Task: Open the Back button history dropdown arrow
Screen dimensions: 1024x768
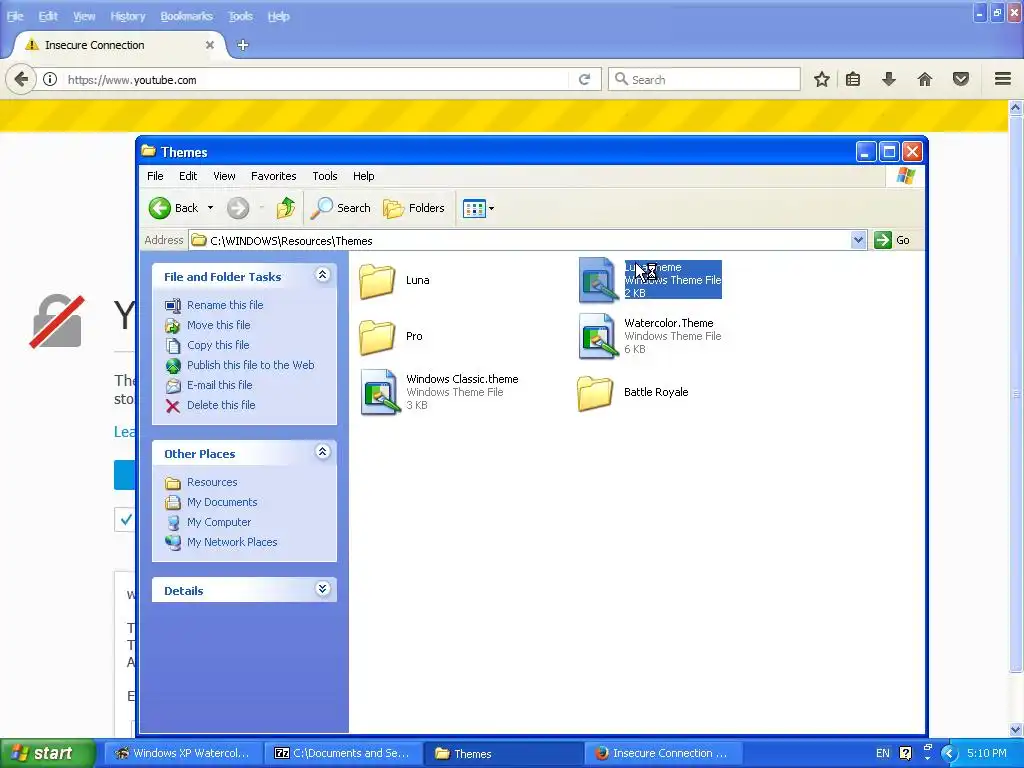Action: click(x=210, y=208)
